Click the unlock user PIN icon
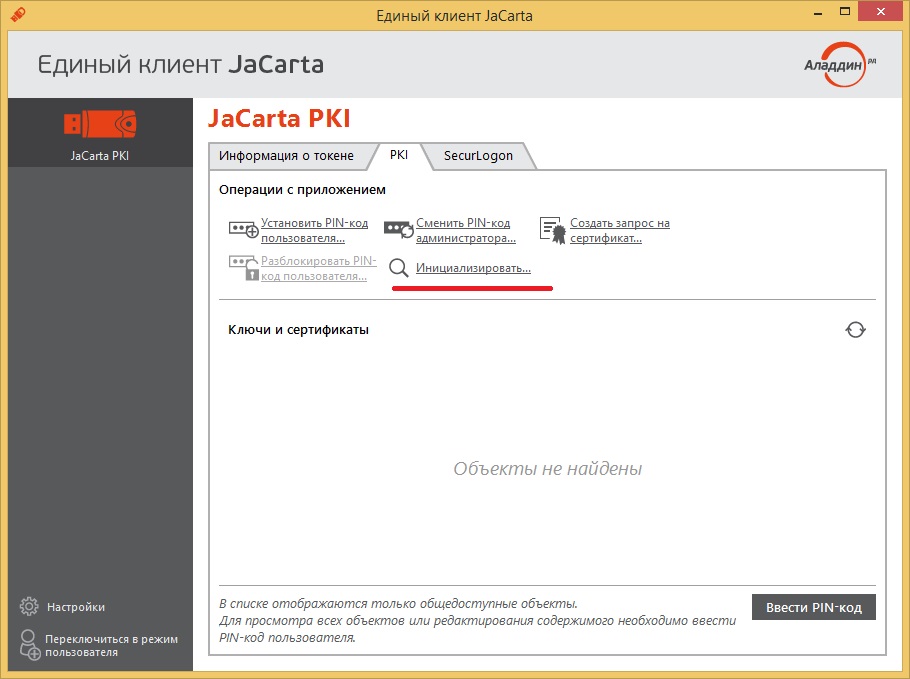910x679 pixels. (244, 268)
